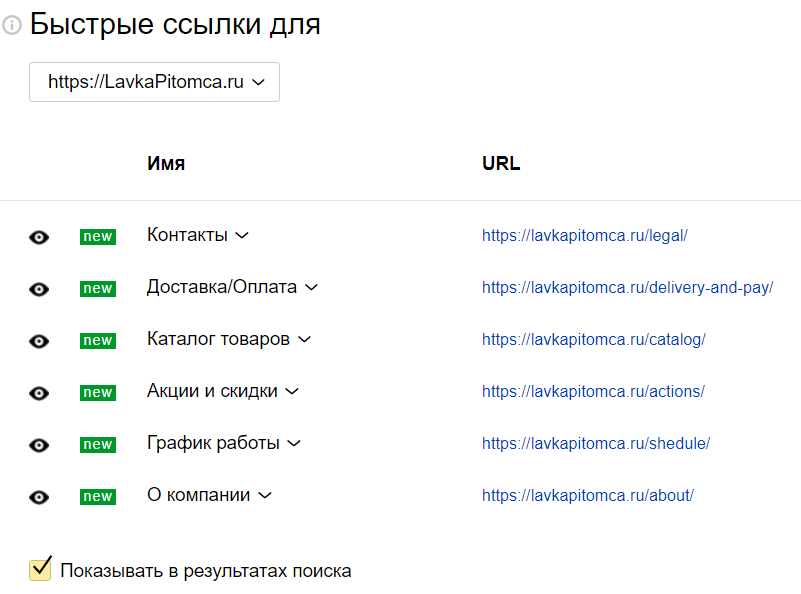Open the lavkapitomca.ru/about/ link
Image resolution: width=801 pixels, height=594 pixels.
(x=587, y=495)
